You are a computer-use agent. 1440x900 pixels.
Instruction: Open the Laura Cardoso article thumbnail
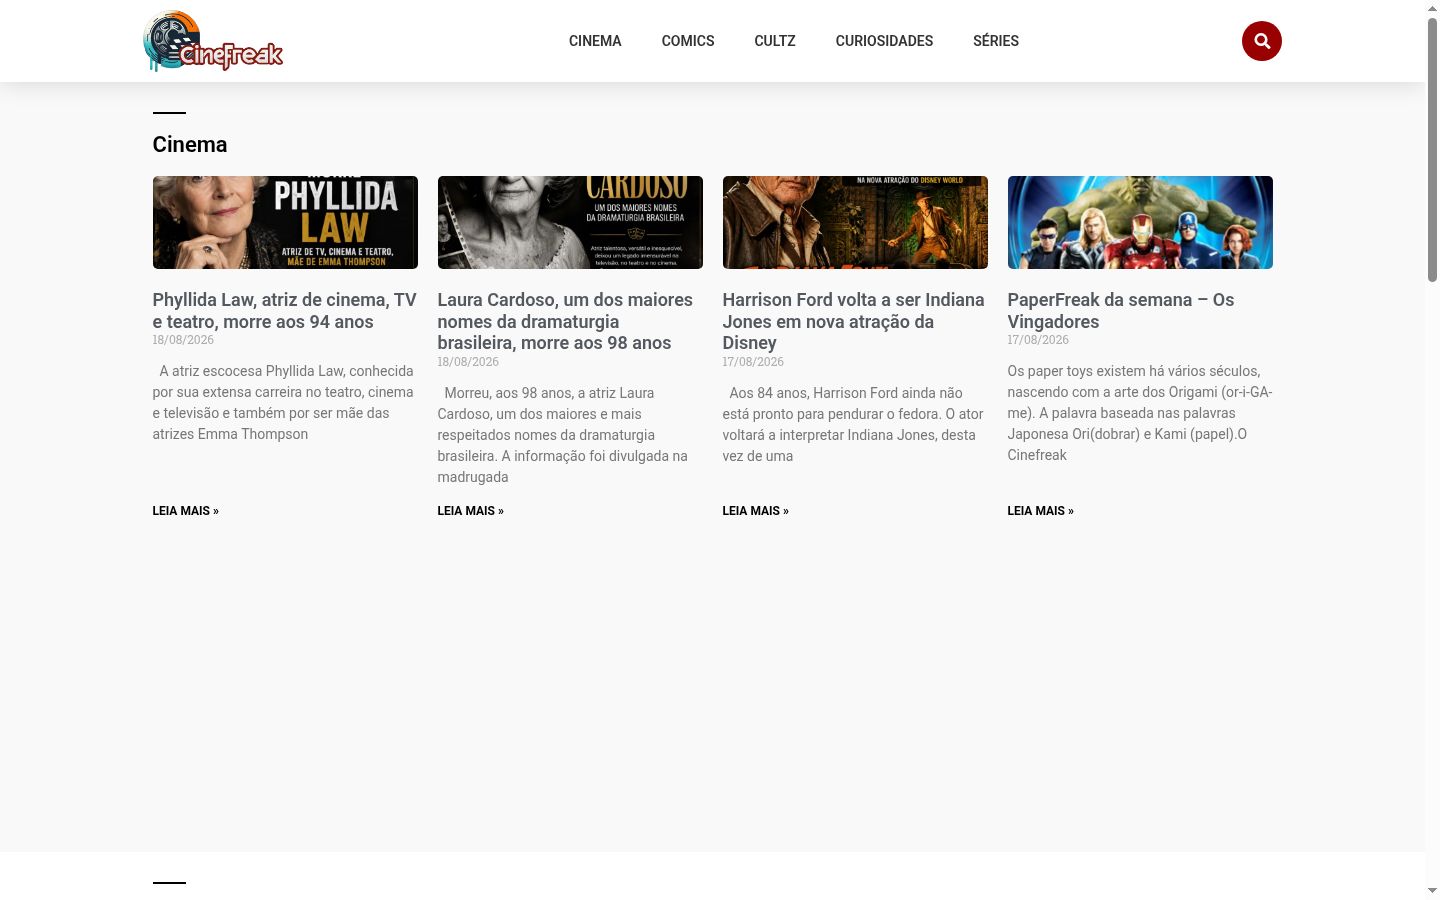click(570, 222)
